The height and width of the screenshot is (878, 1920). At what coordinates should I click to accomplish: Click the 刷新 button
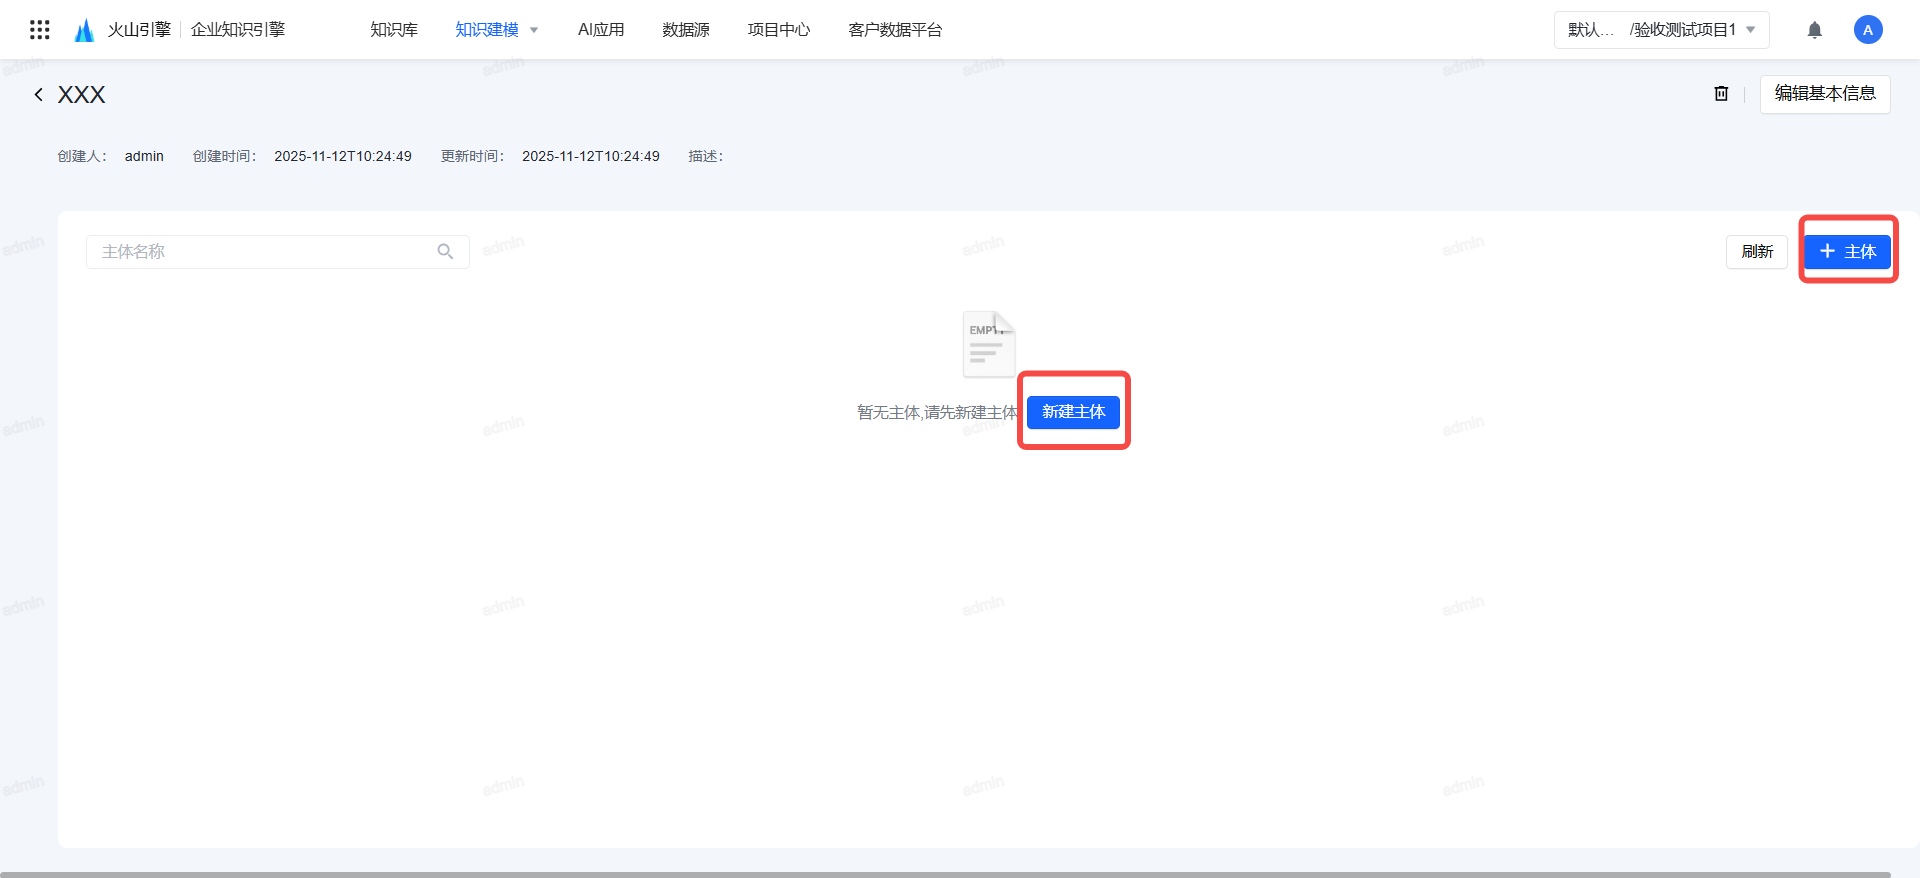coord(1757,252)
